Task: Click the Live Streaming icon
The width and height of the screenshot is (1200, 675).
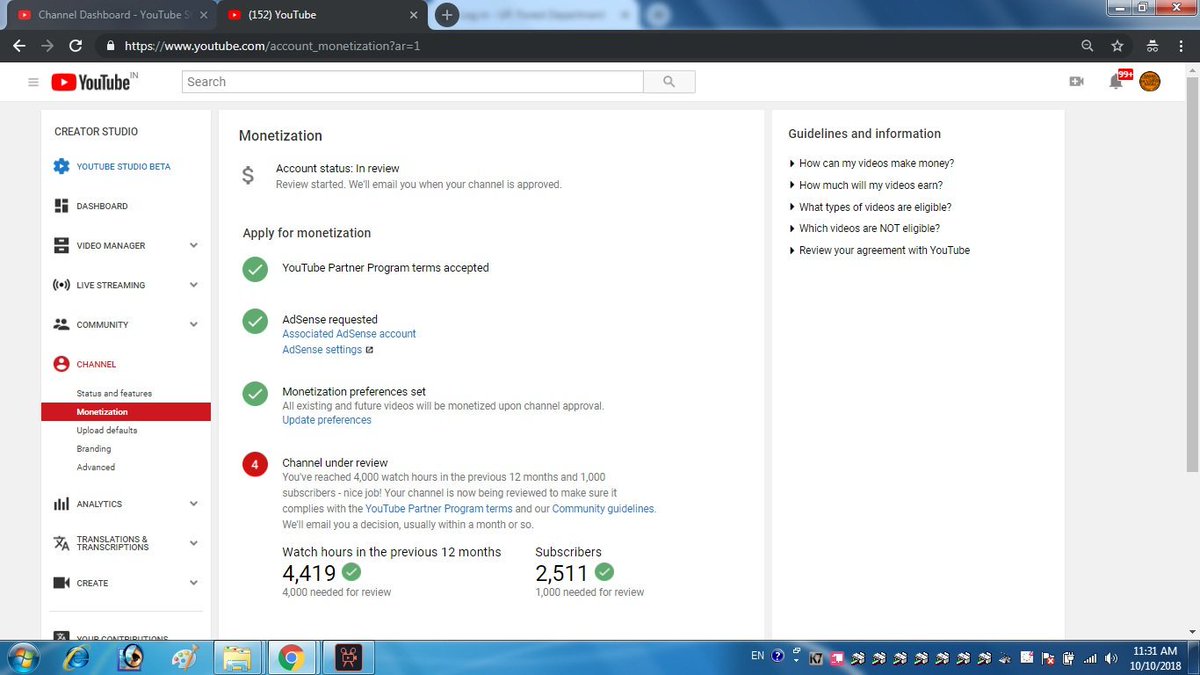Action: coord(61,285)
